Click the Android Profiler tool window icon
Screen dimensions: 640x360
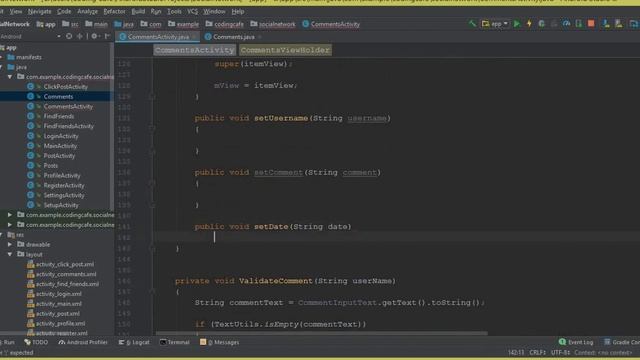pos(62,342)
